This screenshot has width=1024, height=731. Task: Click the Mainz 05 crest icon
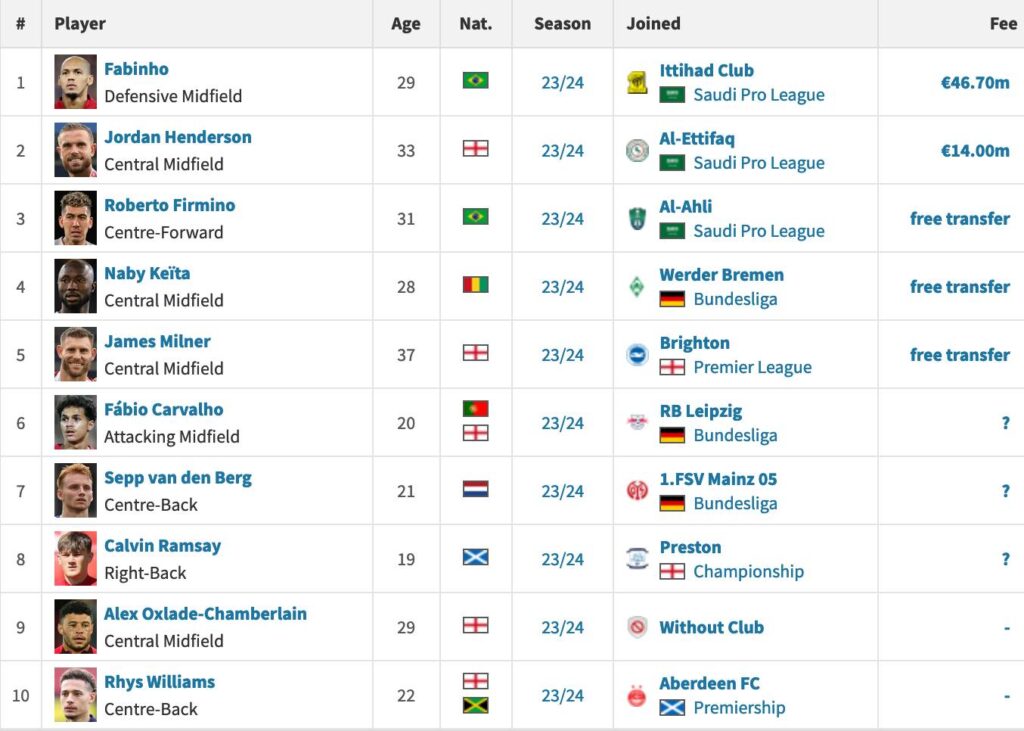coord(637,491)
